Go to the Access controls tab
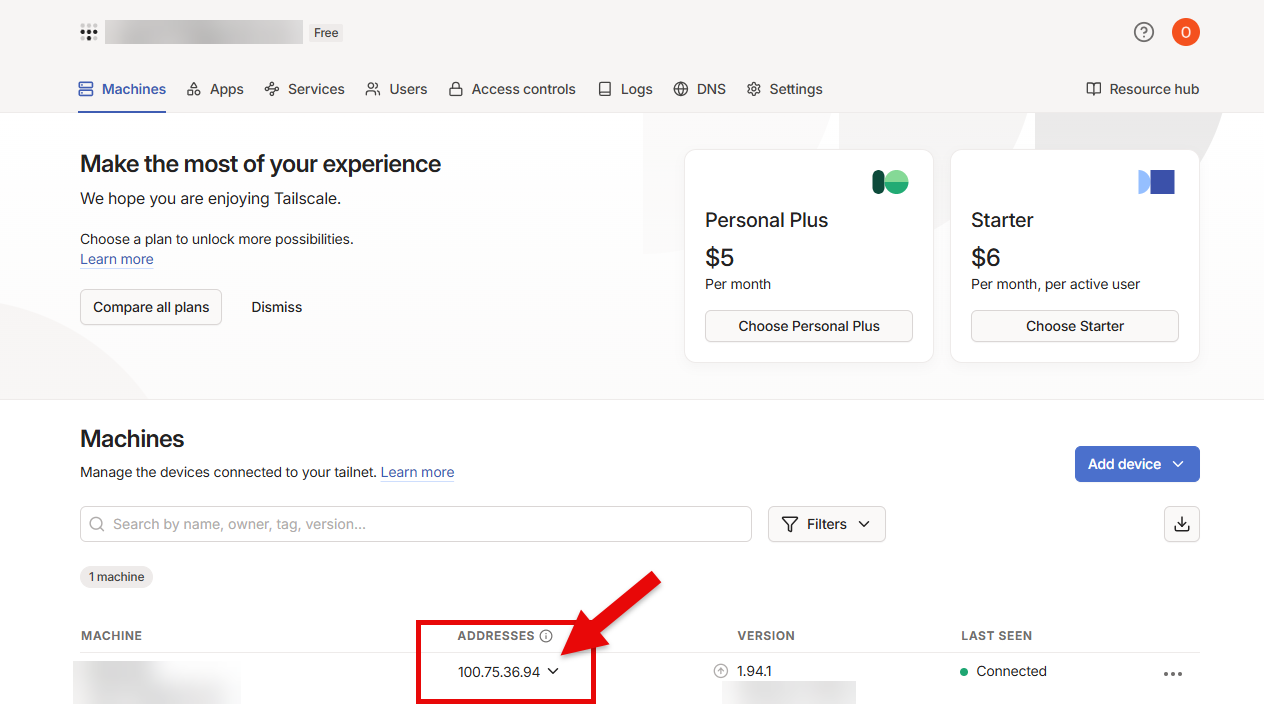The image size is (1264, 713). pos(512,89)
